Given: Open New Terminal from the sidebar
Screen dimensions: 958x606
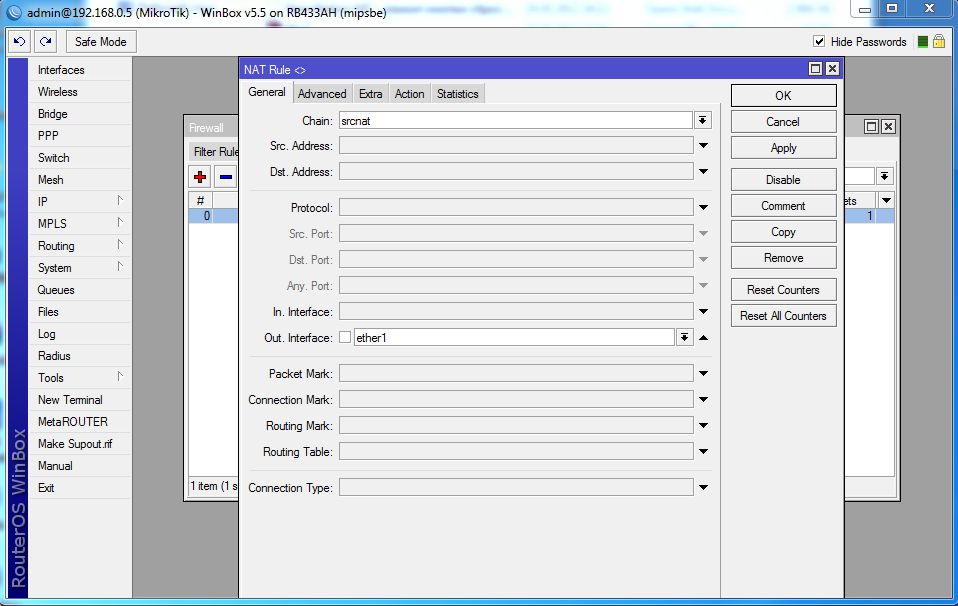Looking at the screenshot, I should 70,400.
